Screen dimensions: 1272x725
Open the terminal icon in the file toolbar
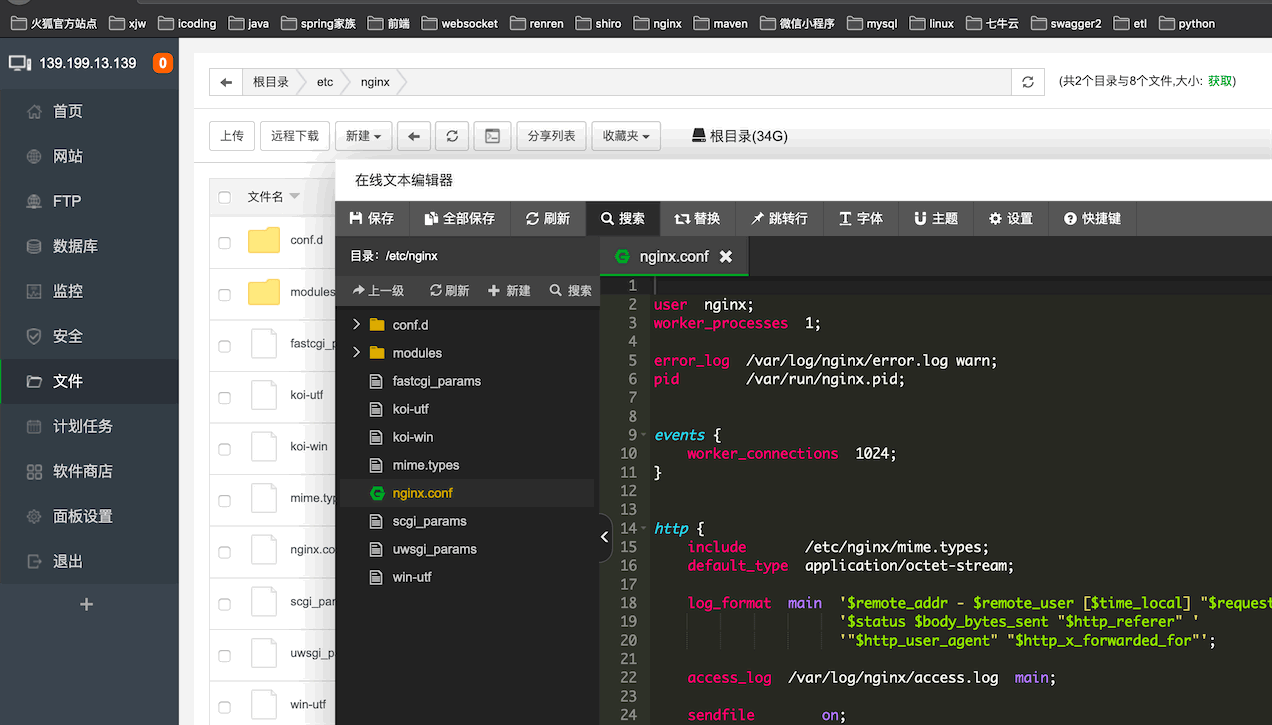tap(492, 136)
